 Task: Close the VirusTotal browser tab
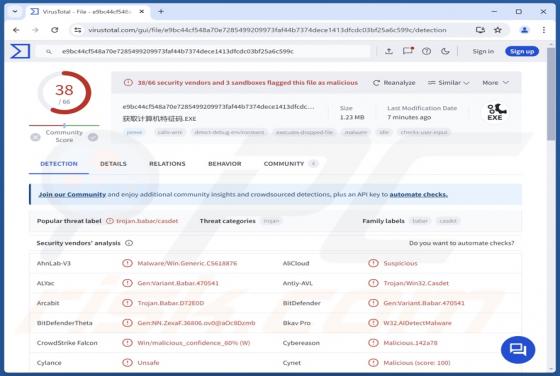[x=141, y=12]
